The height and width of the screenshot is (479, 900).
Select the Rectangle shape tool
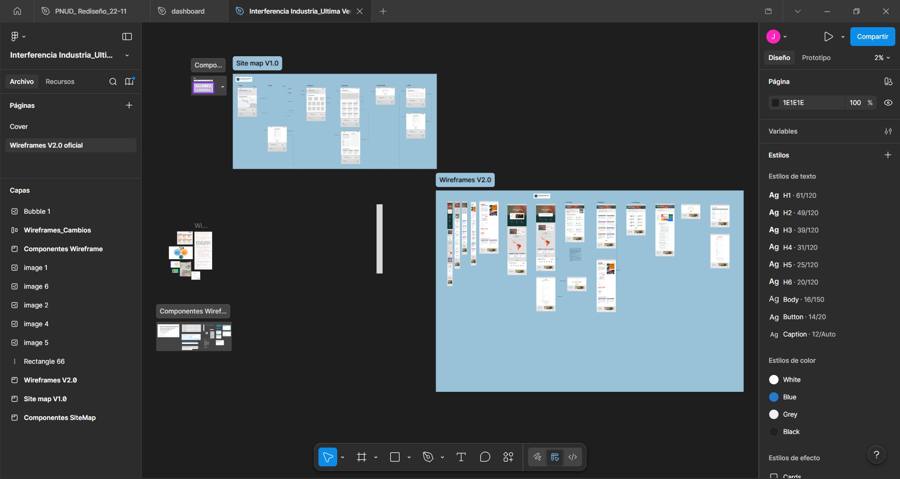click(x=395, y=457)
